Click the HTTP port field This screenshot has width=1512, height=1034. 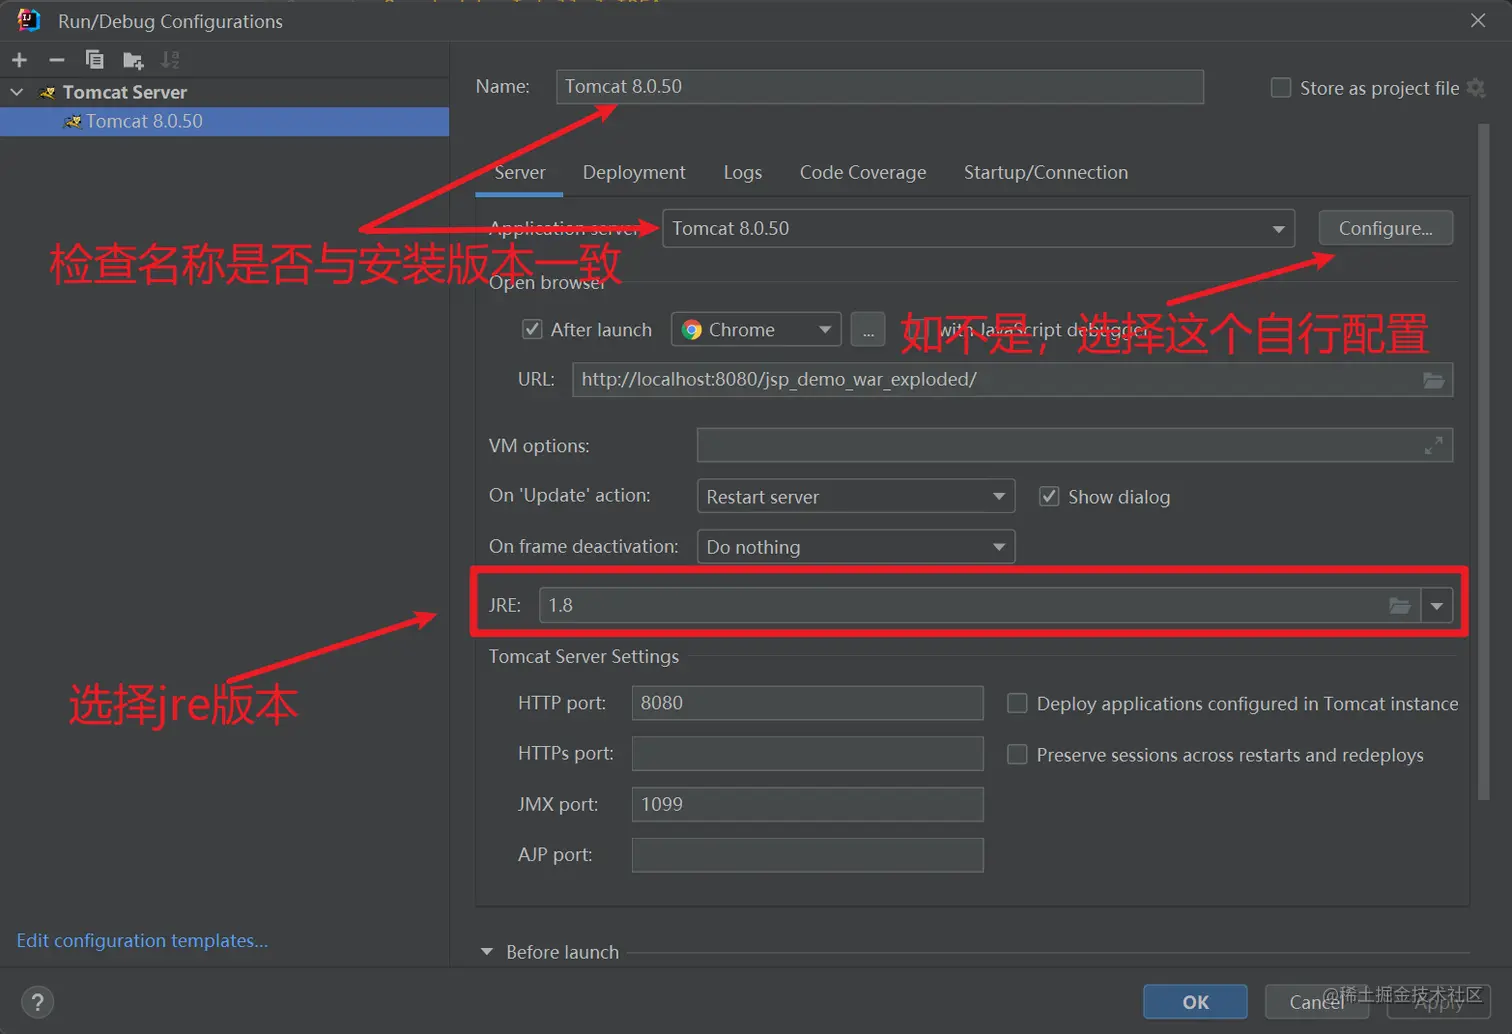click(x=808, y=703)
